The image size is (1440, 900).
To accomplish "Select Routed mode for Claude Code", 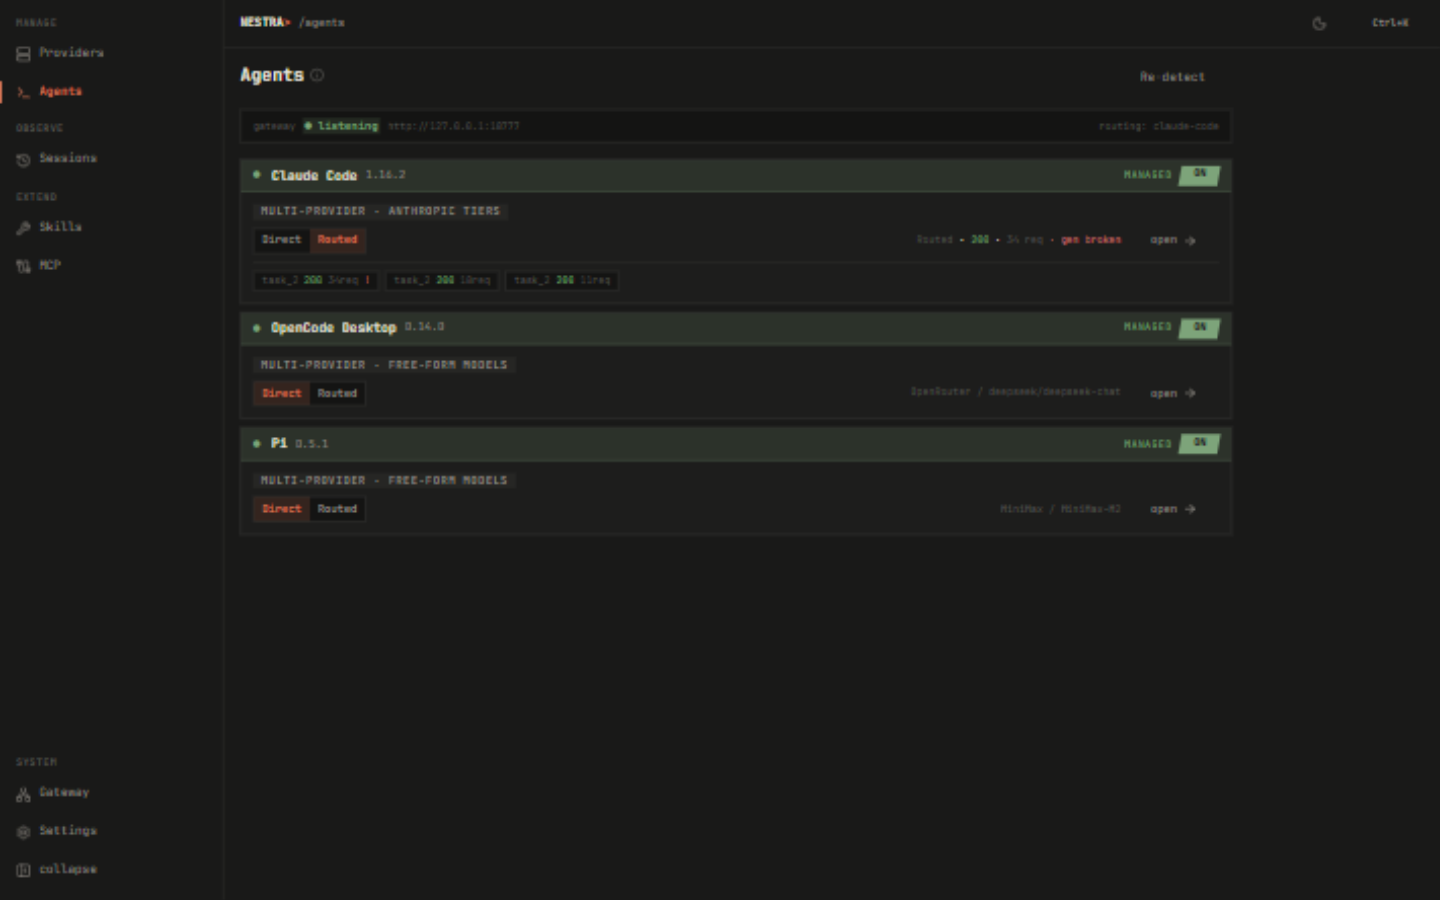I will 337,240.
